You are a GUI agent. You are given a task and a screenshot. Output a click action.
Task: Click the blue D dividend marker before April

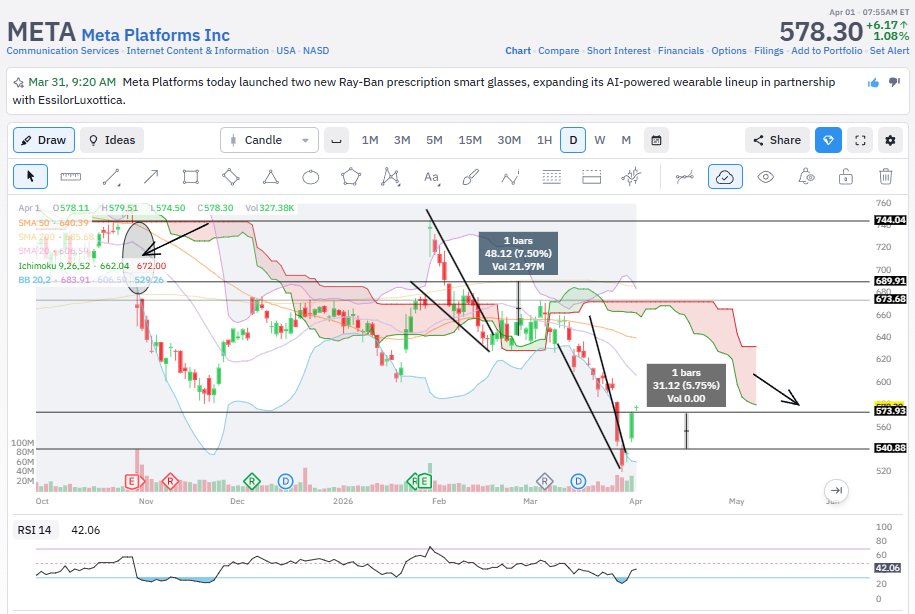(578, 482)
